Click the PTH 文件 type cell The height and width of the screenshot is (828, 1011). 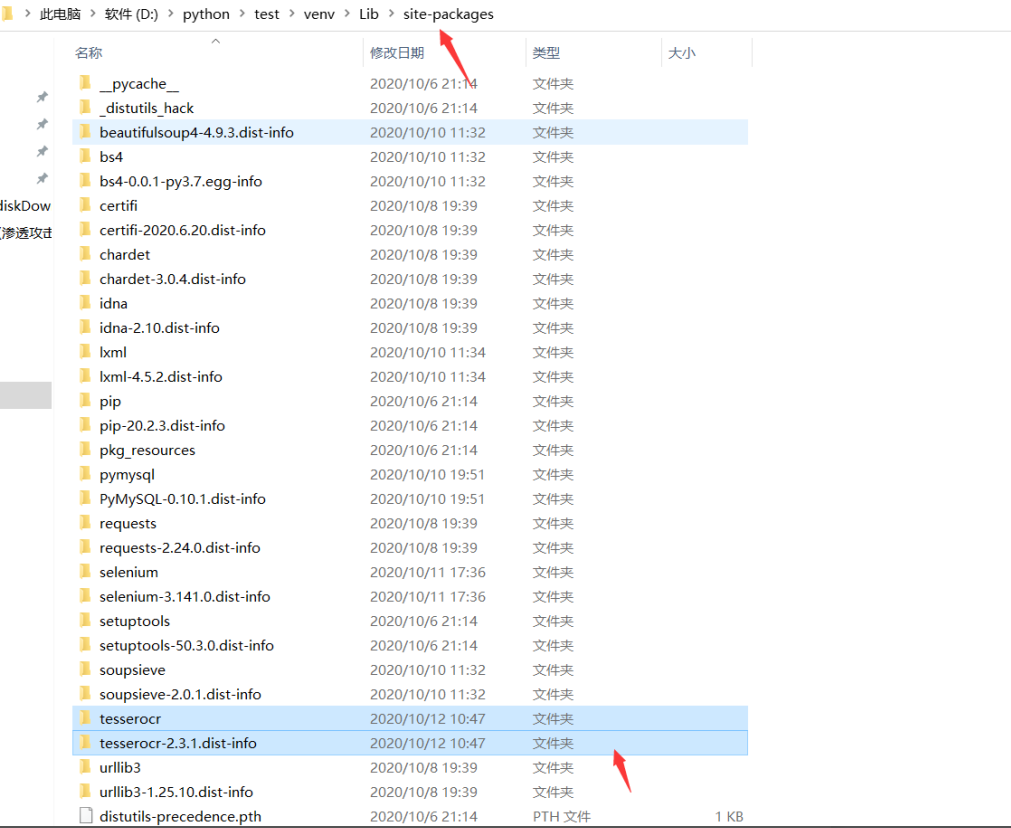[x=561, y=816]
